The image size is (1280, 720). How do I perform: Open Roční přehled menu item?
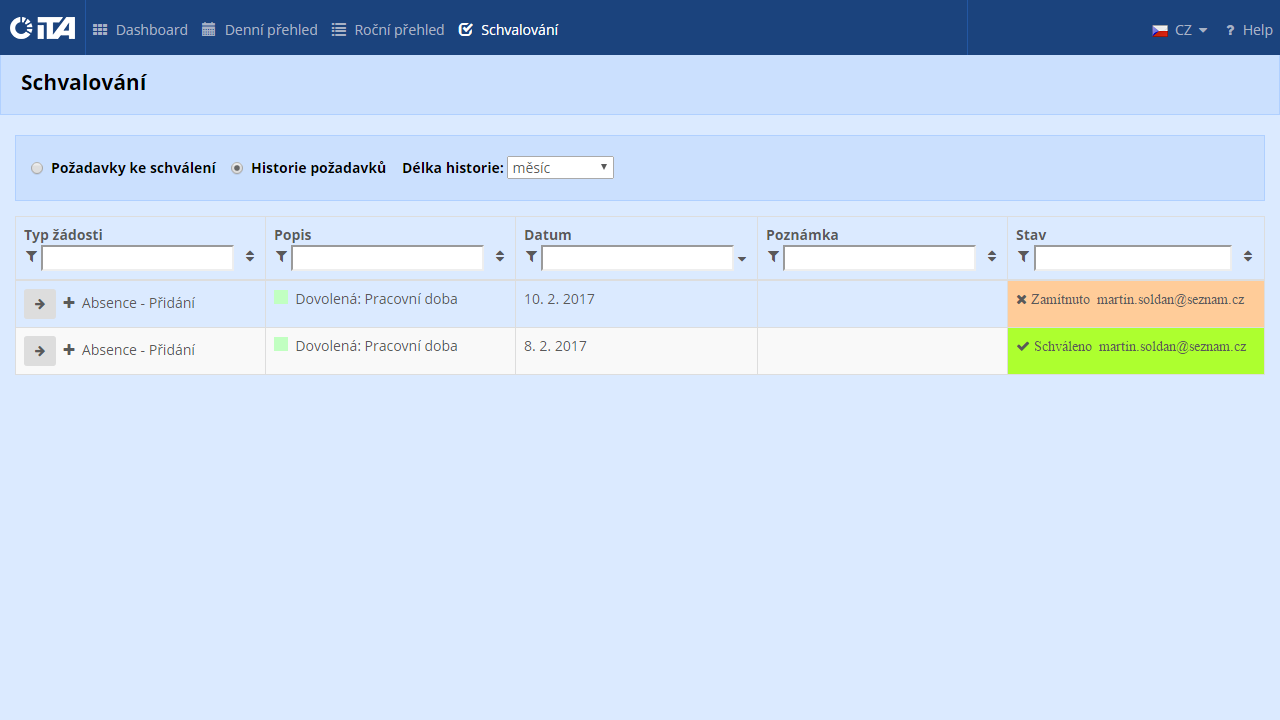pos(388,30)
